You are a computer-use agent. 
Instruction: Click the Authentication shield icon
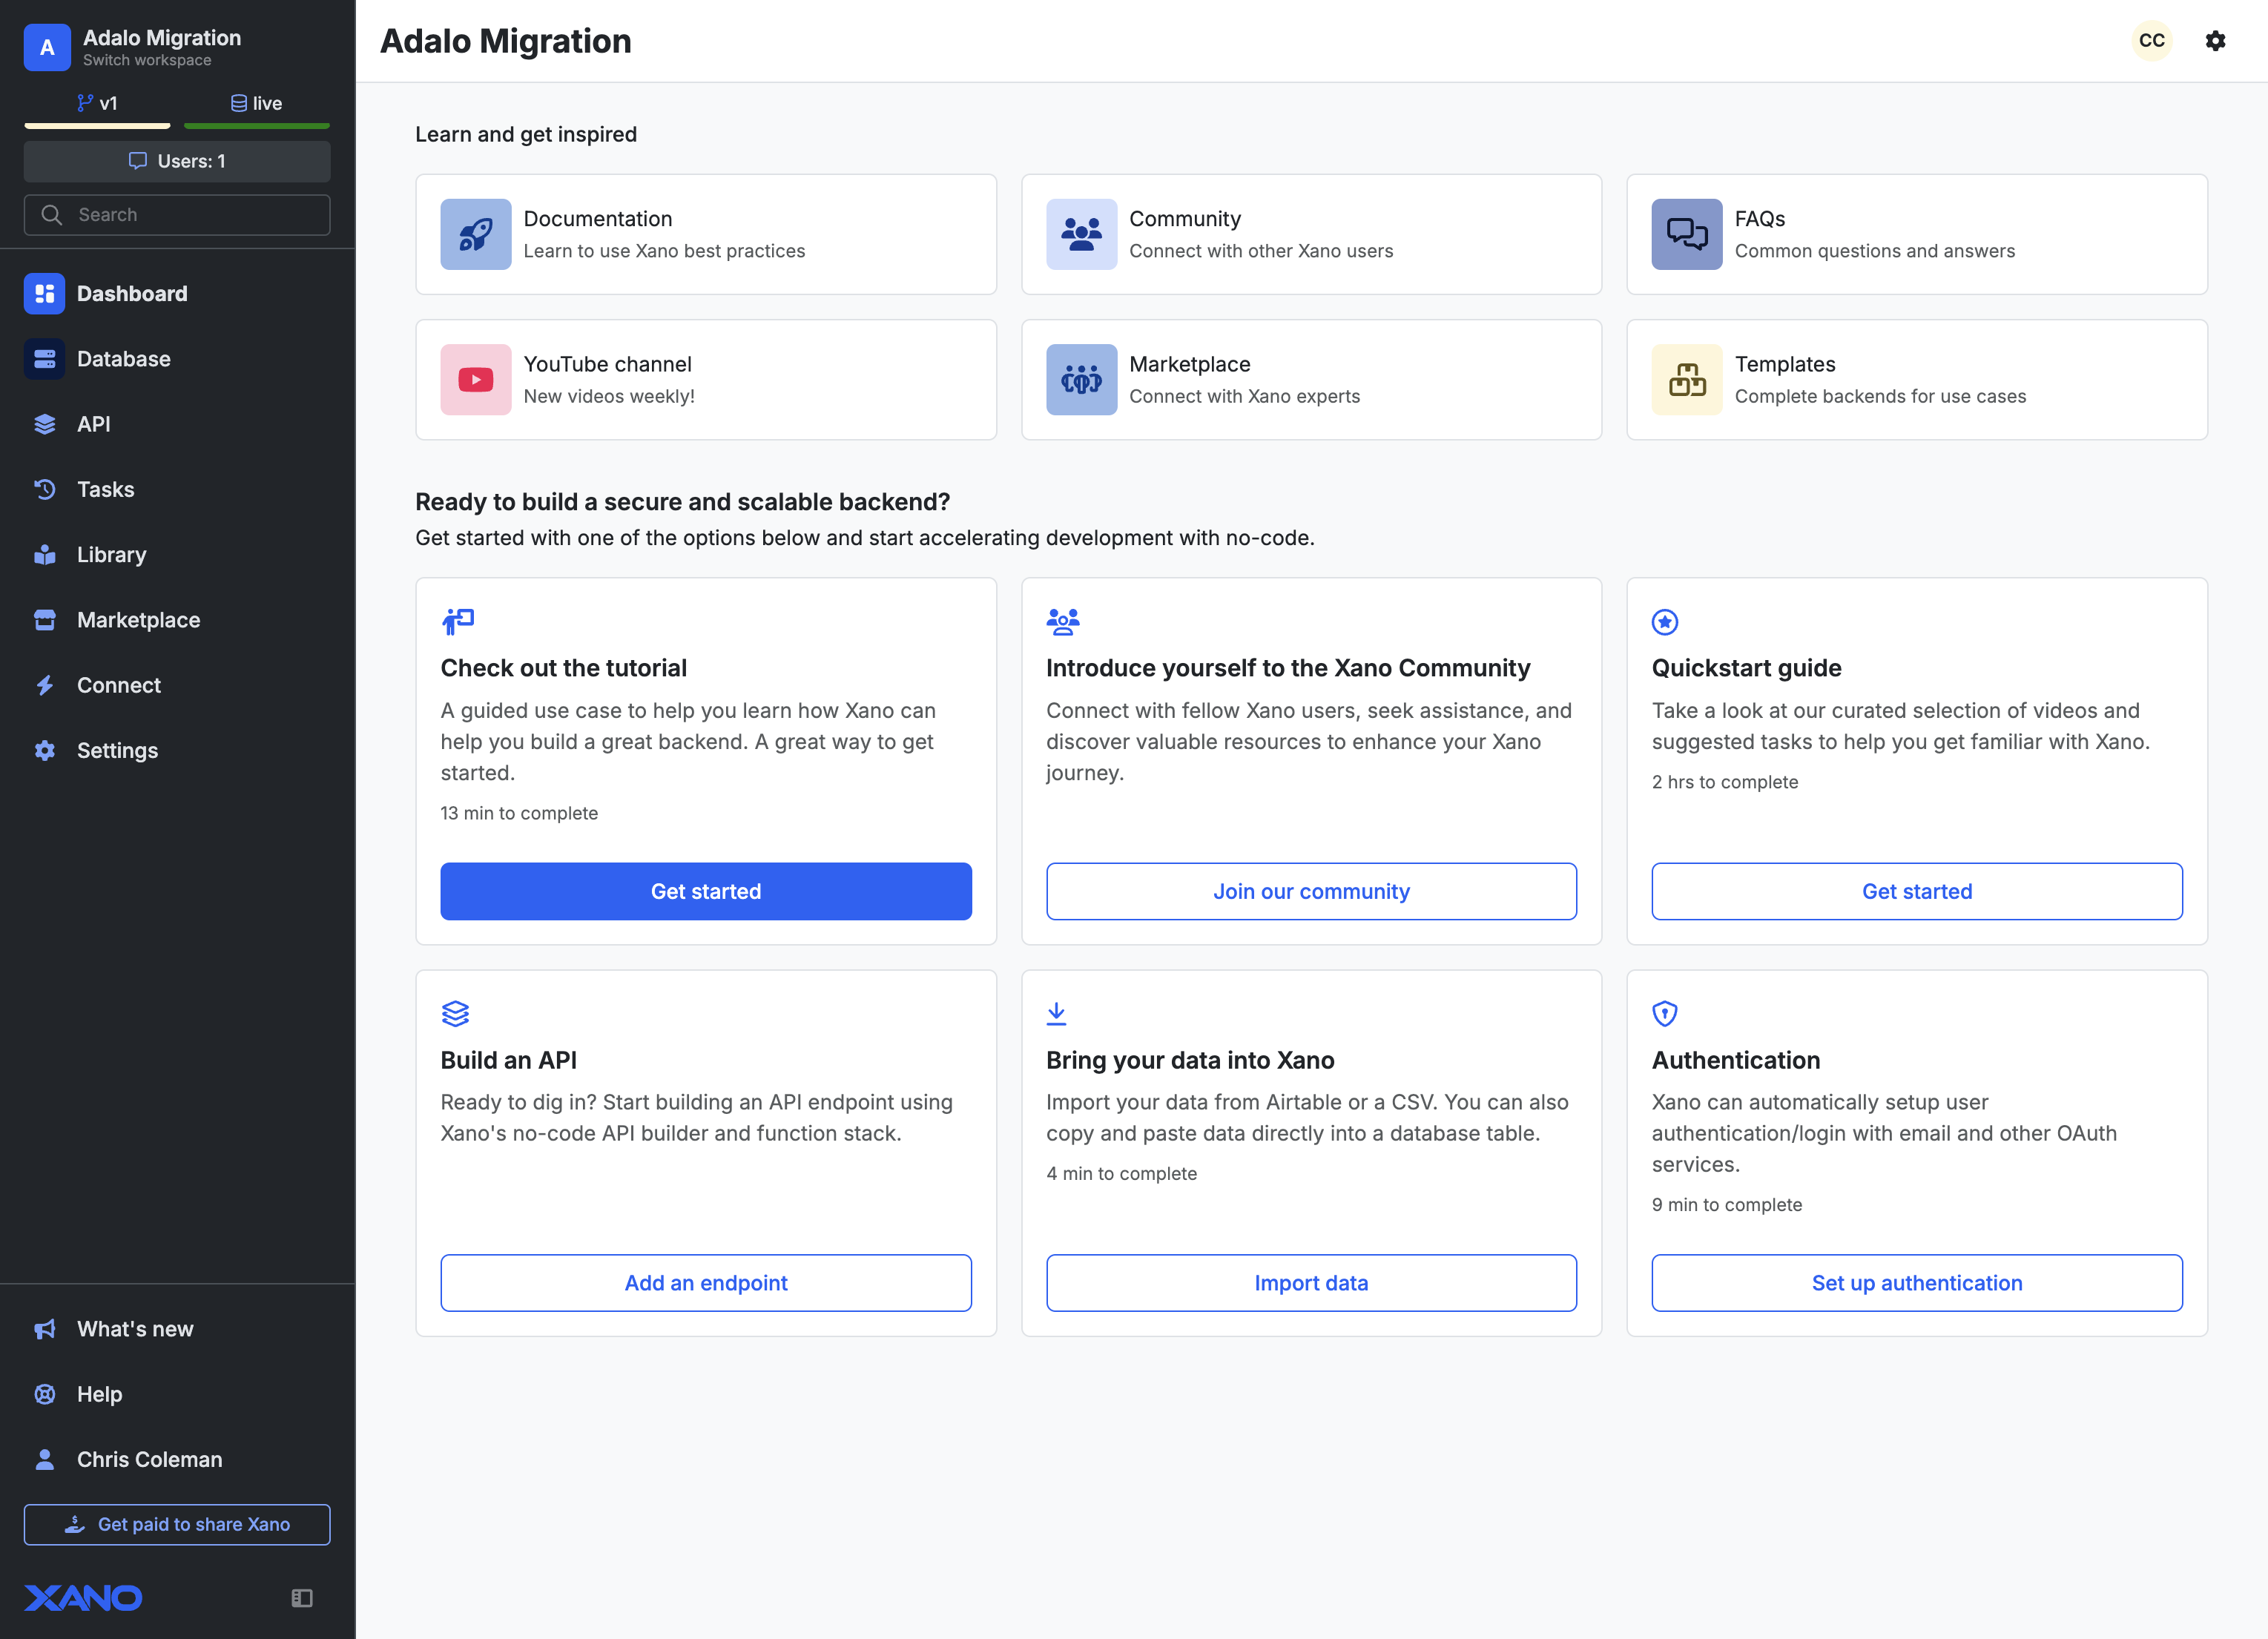coord(1665,1014)
